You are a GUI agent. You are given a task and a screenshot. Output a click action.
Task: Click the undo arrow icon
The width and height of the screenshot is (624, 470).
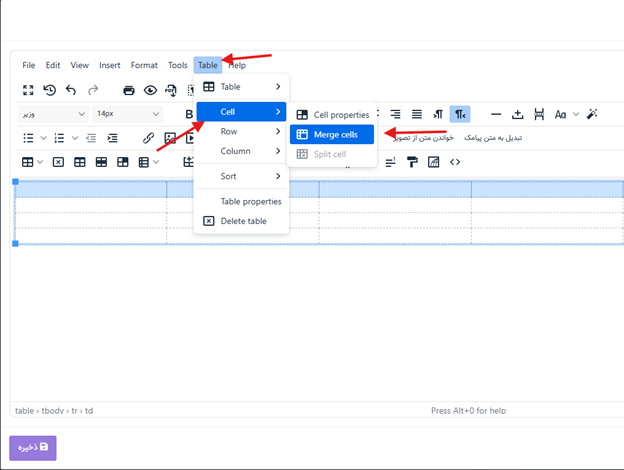(71, 90)
